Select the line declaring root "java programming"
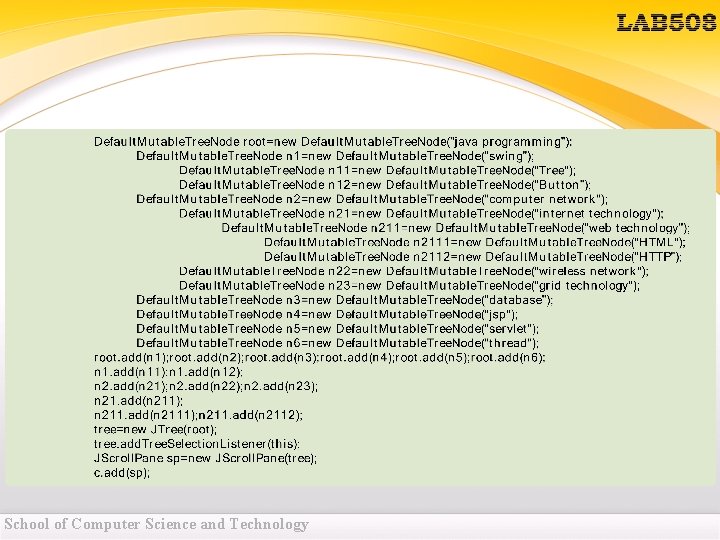The width and height of the screenshot is (720, 540). 333,141
